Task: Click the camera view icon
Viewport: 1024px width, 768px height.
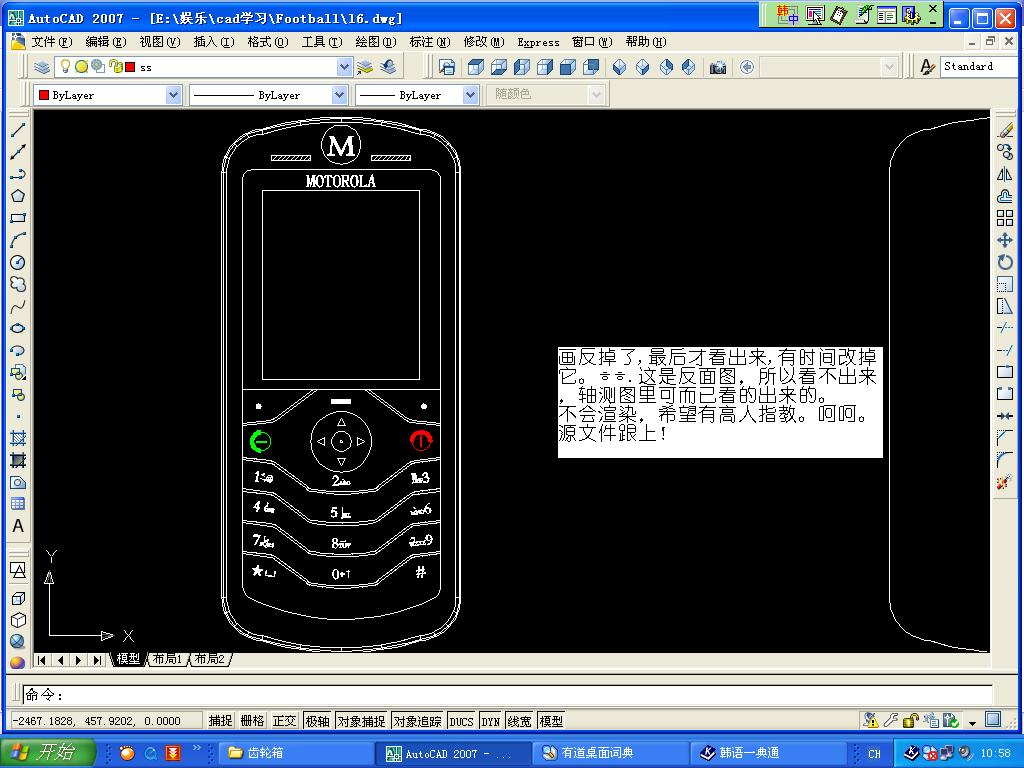Action: [718, 67]
